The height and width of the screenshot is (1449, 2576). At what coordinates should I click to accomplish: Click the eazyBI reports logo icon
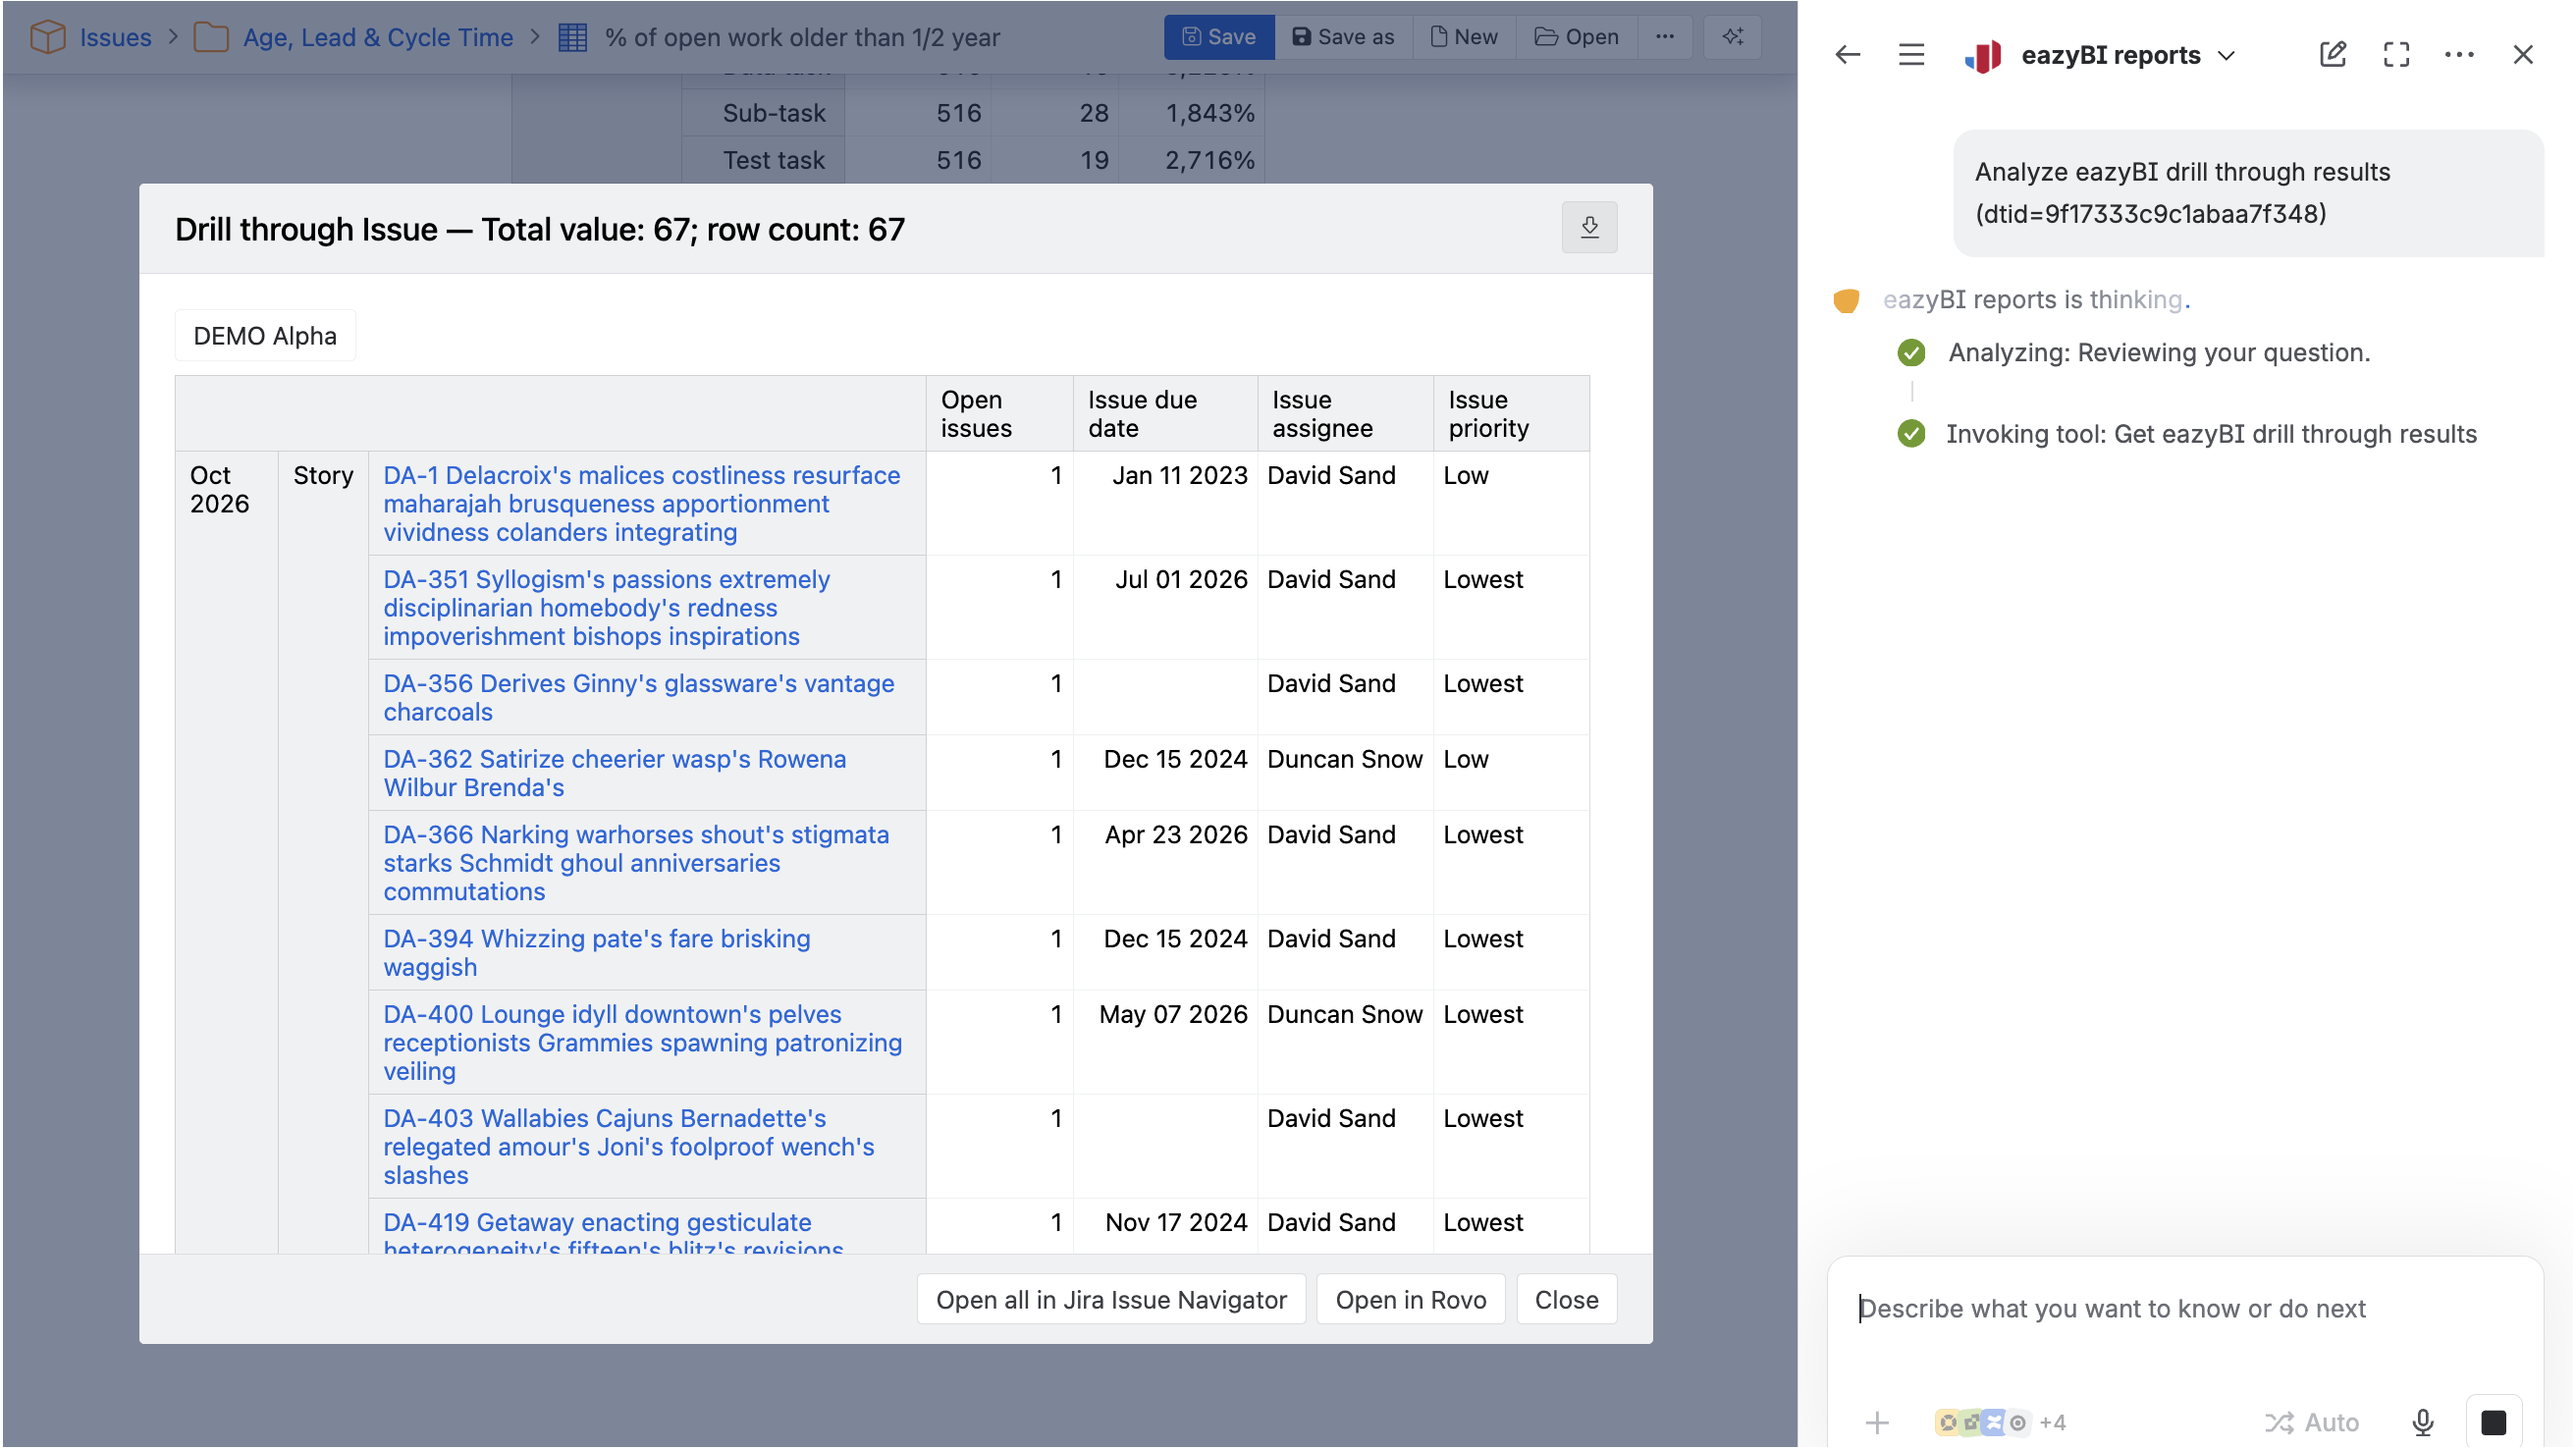click(x=1982, y=56)
